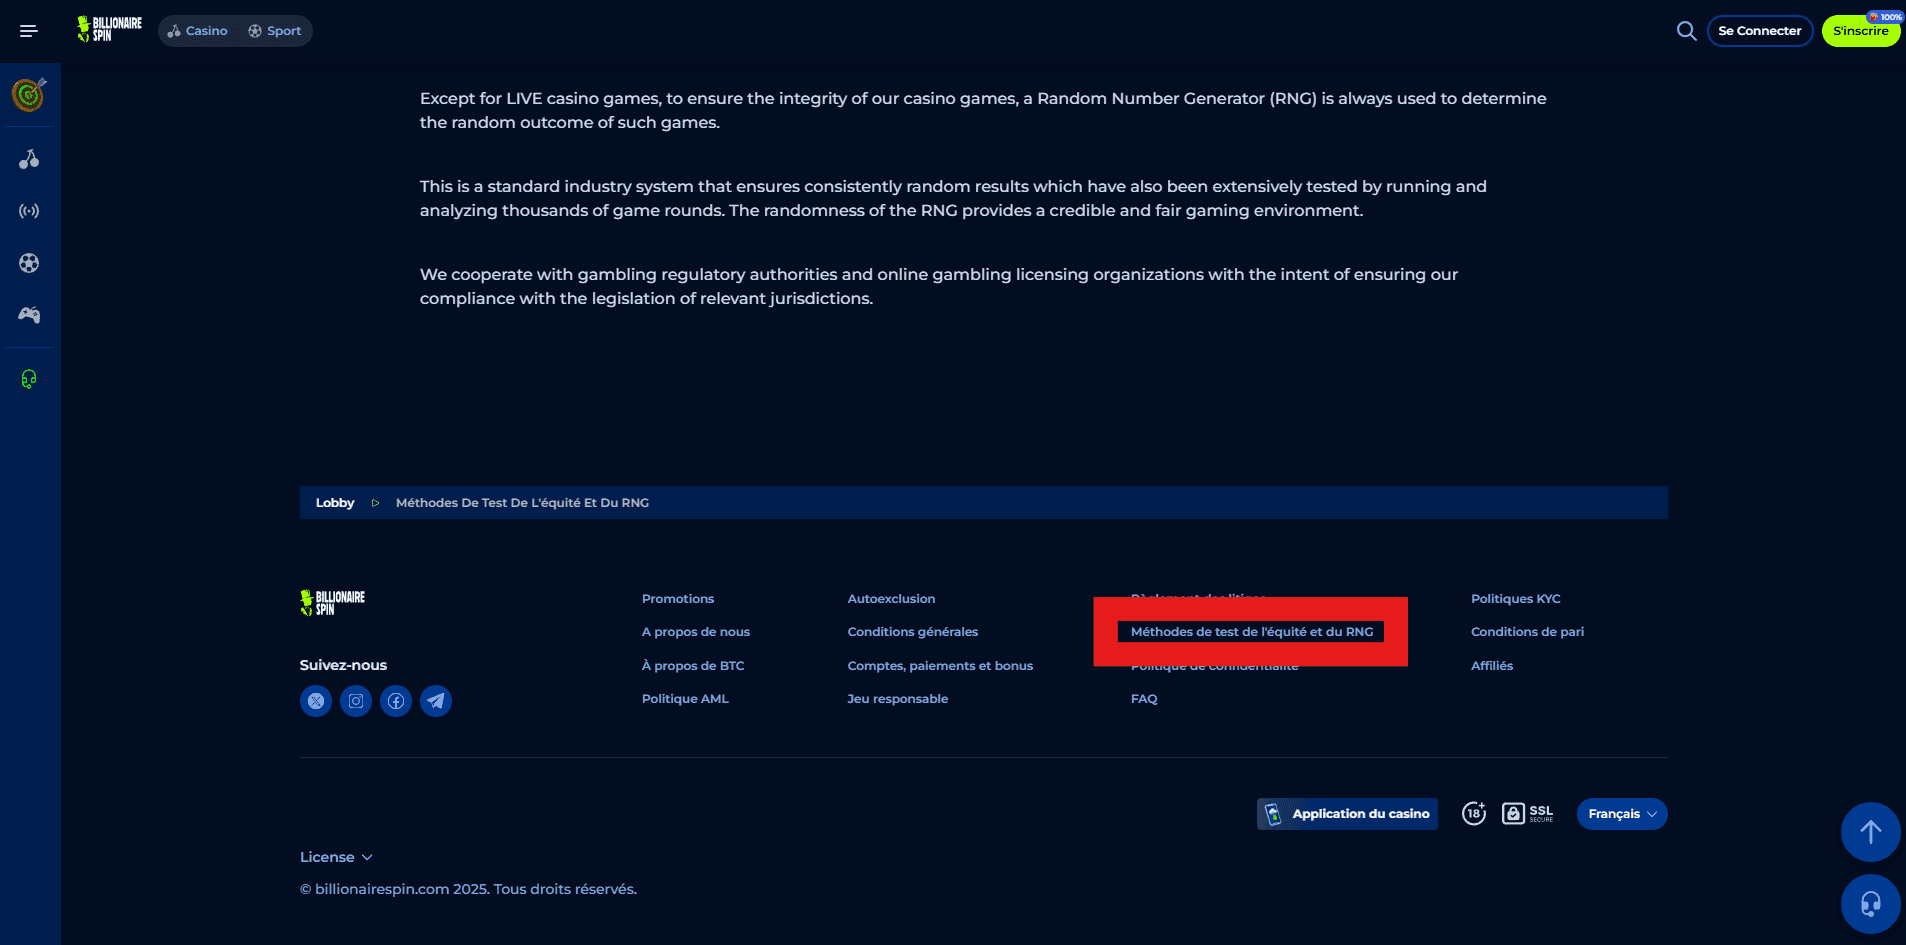Click the soccer ball sidebar icon
Screen dimensions: 1906x945
pyautogui.click(x=29, y=263)
